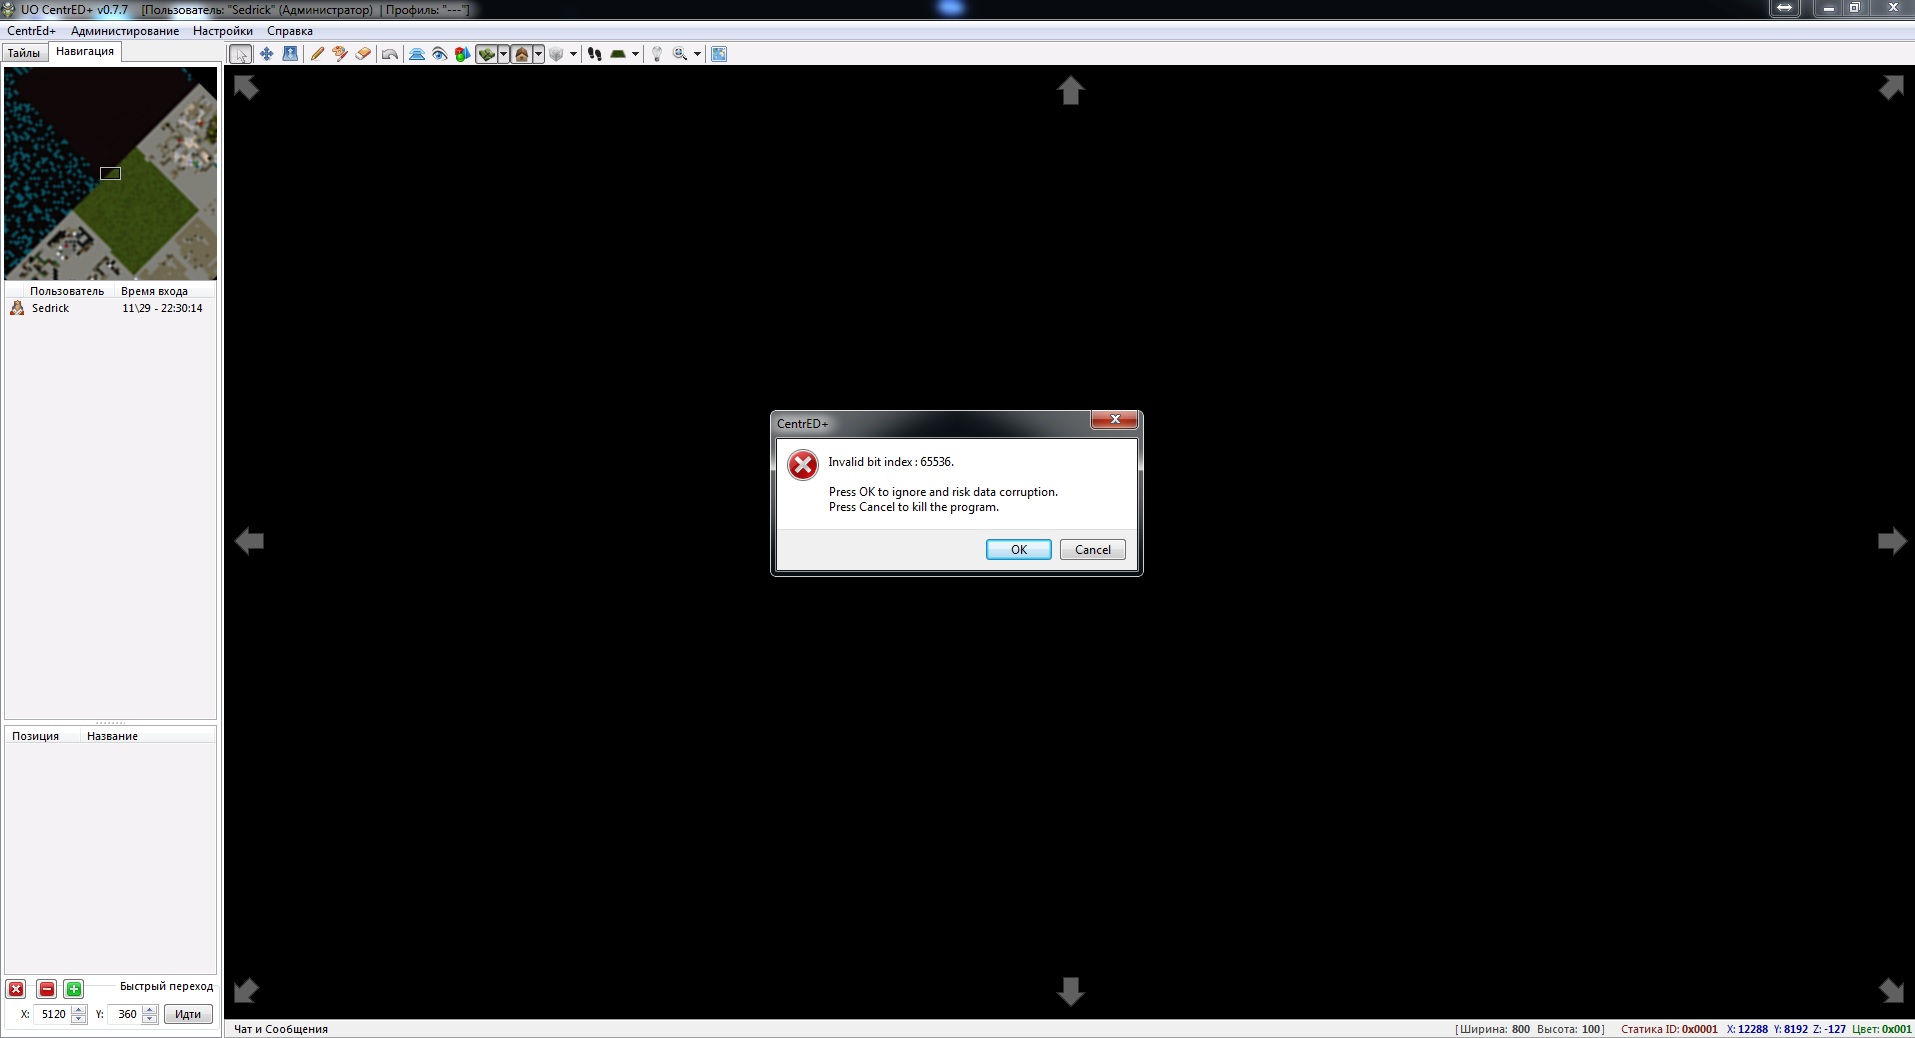1915x1038 pixels.
Task: Click the blue eye visibility icon
Action: click(x=439, y=54)
